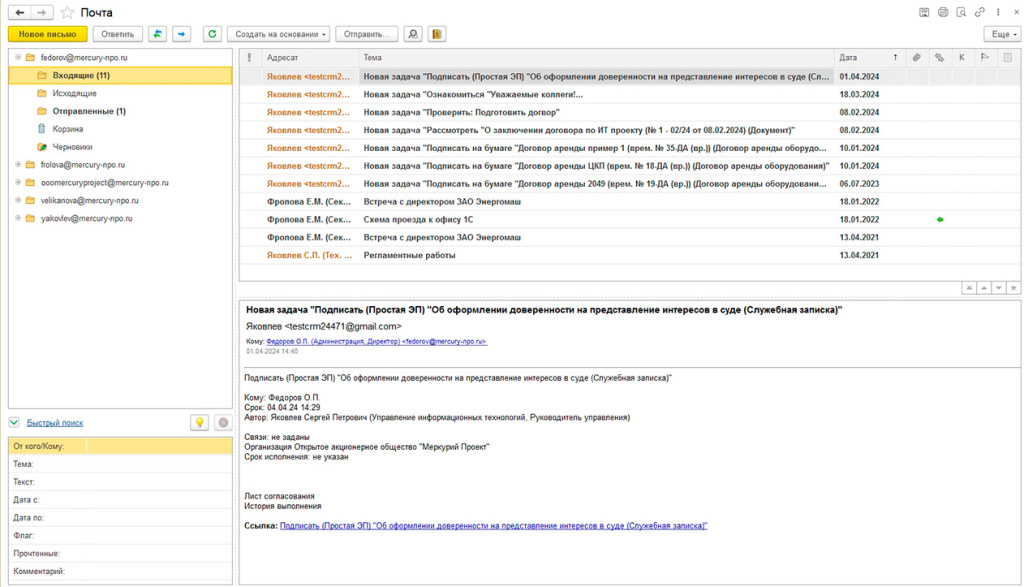The width and height of the screenshot is (1024, 587).
Task: Select the Отправленные (1) folder
Action: 88,111
